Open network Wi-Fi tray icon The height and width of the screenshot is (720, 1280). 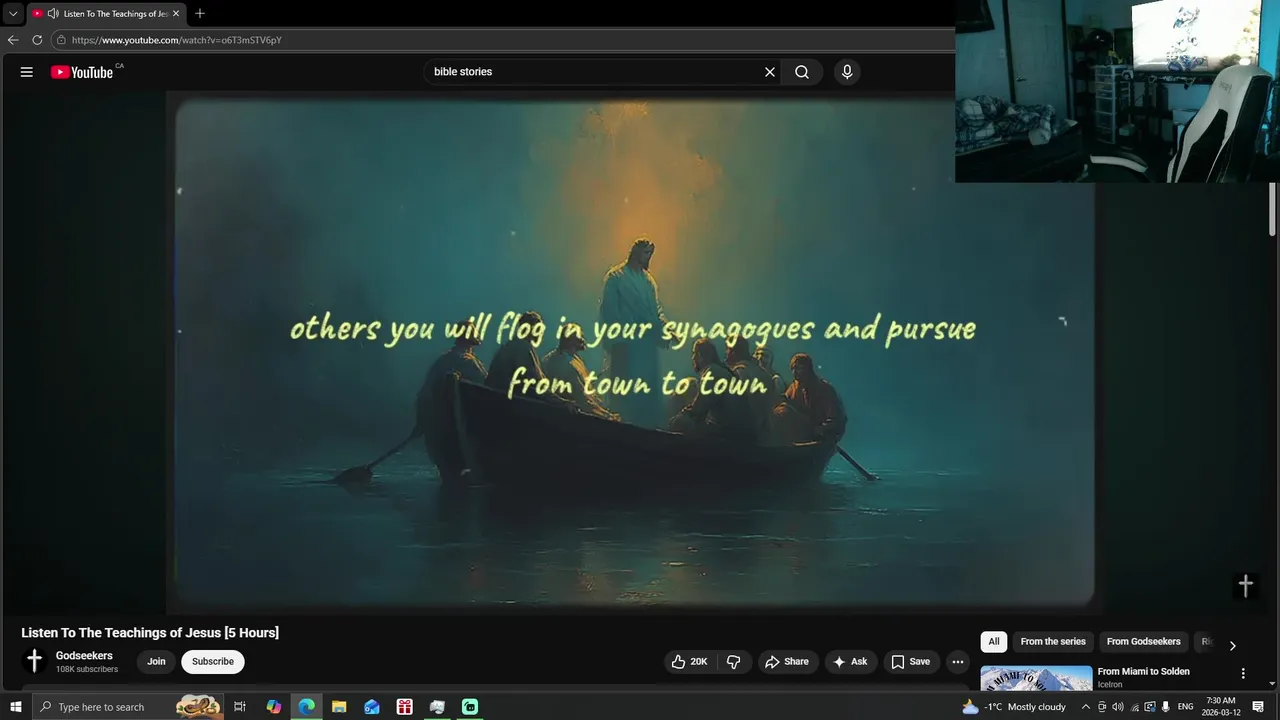click(1134, 707)
